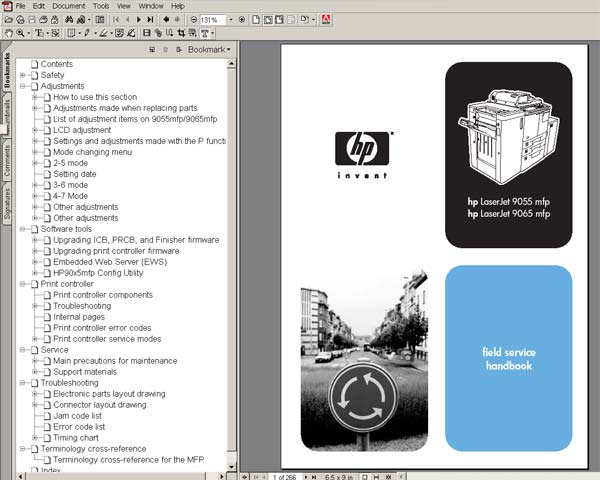
Task: Open the zoom percentage dropdown arrow
Action: point(231,20)
